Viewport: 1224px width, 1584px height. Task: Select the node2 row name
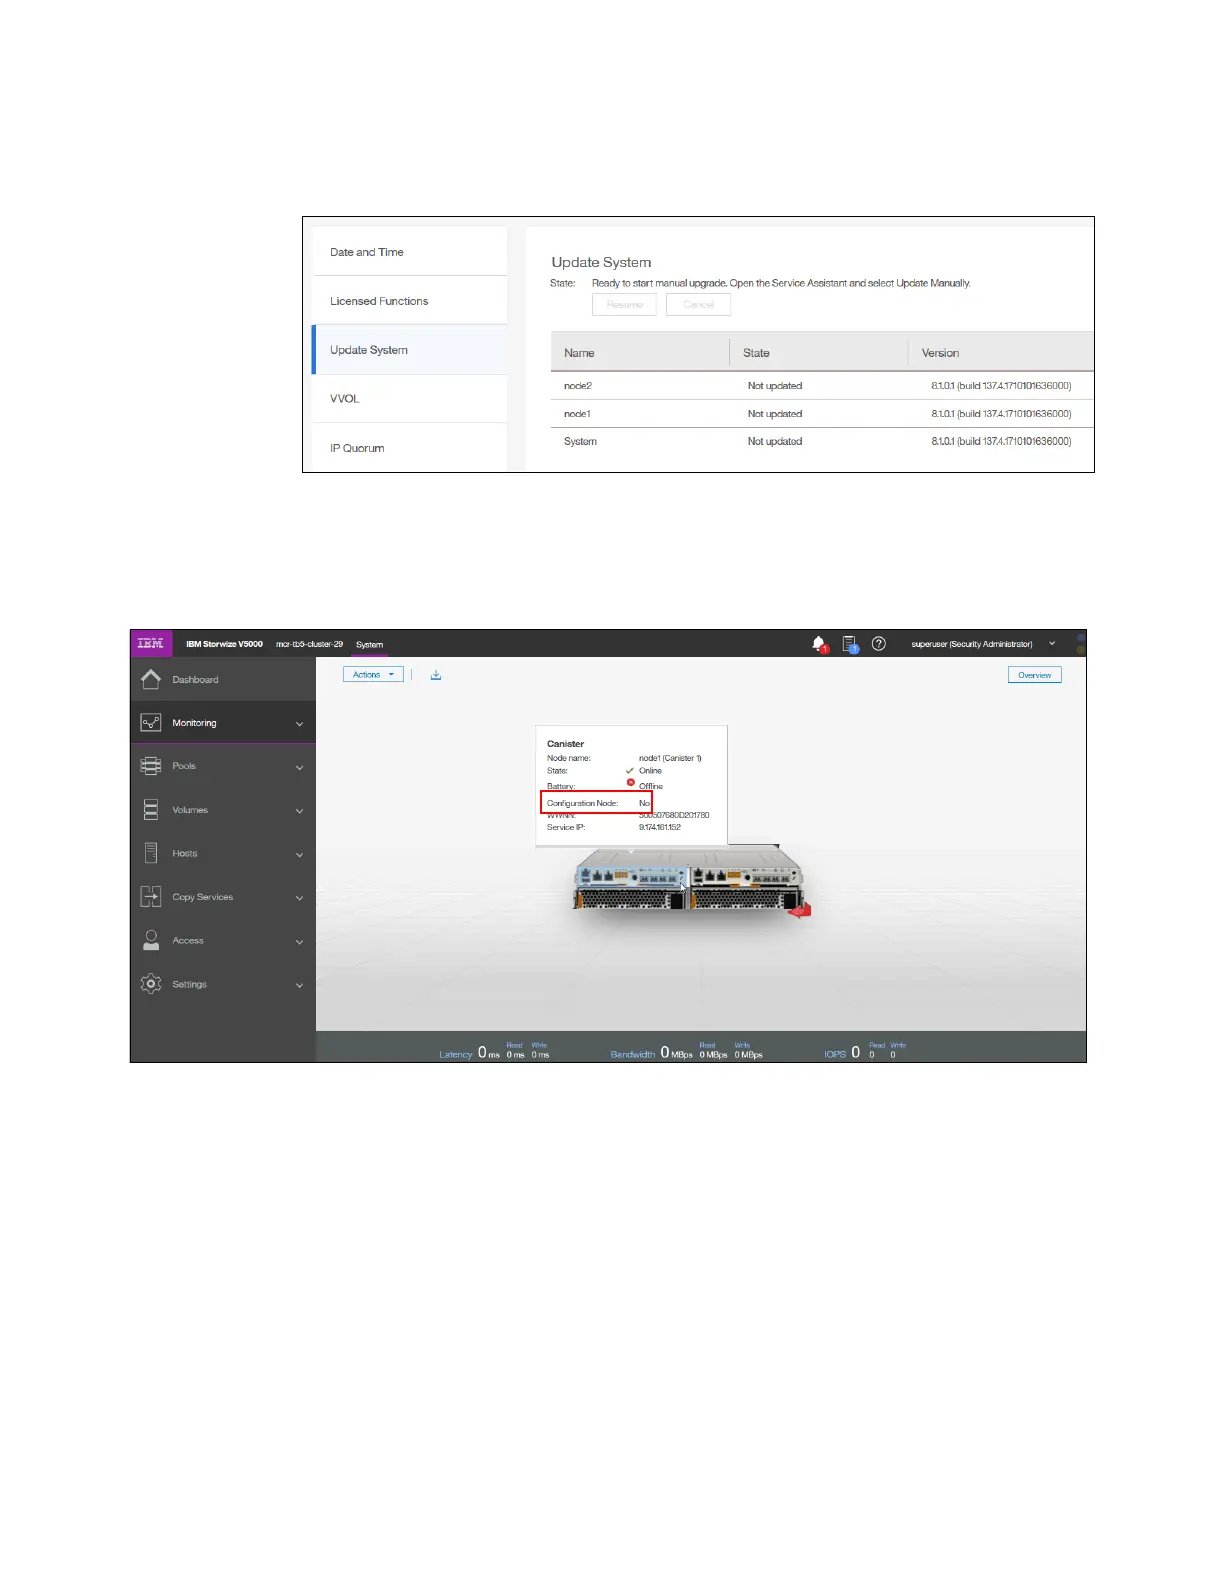(578, 386)
